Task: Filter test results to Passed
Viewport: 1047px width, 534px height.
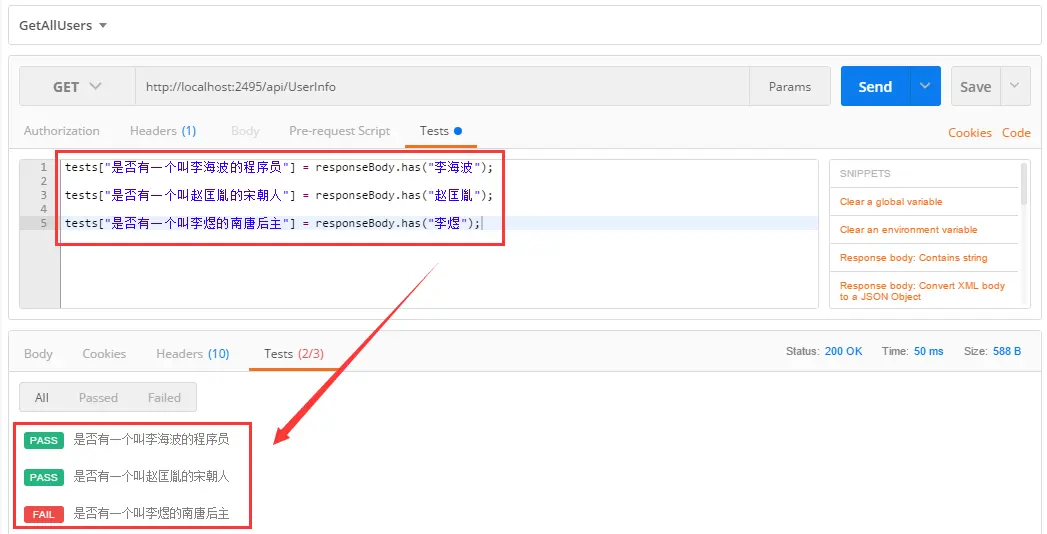Action: (x=98, y=398)
